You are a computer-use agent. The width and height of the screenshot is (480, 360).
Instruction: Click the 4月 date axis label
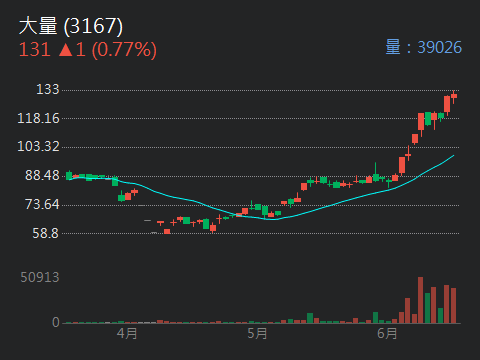(x=127, y=333)
